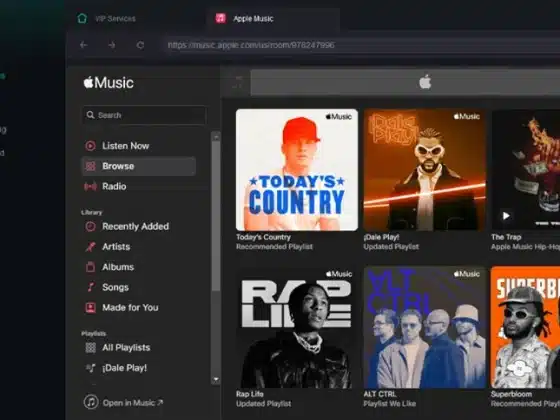
Task: Click 'Recommended Playlist' under Today's Country
Action: point(274,247)
